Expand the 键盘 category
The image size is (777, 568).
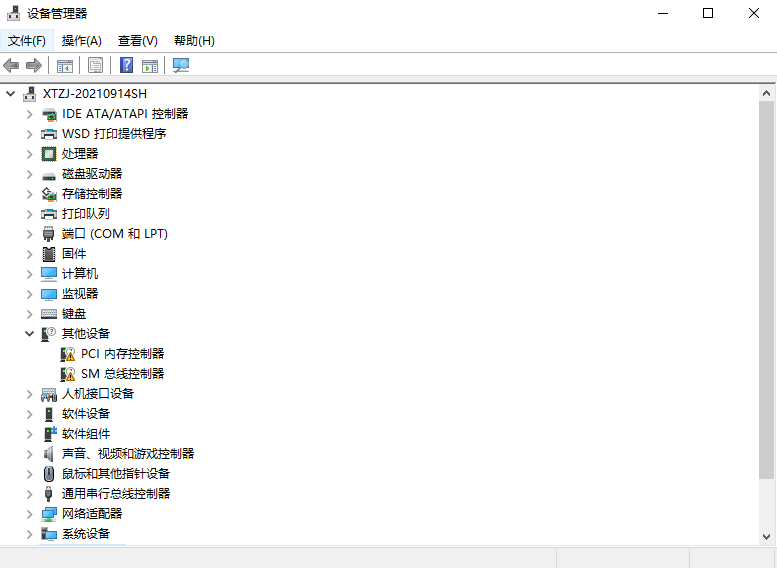click(30, 314)
